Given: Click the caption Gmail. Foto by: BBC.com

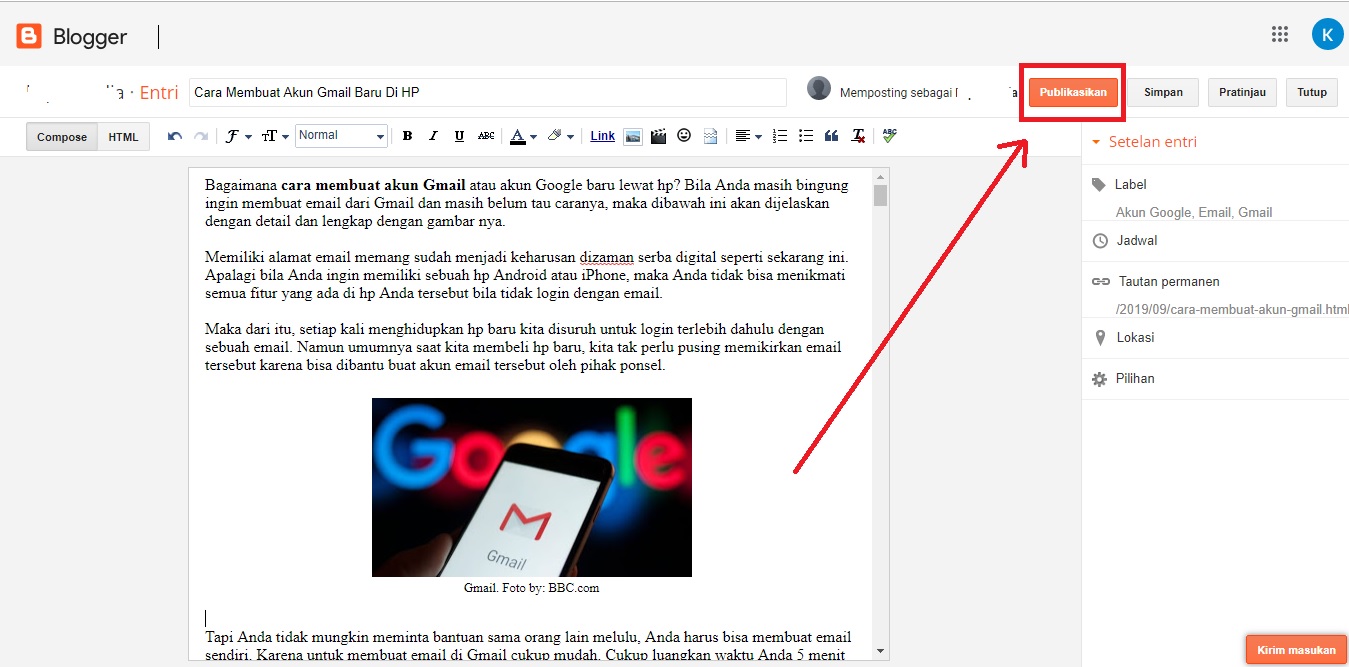Looking at the screenshot, I should point(532,588).
